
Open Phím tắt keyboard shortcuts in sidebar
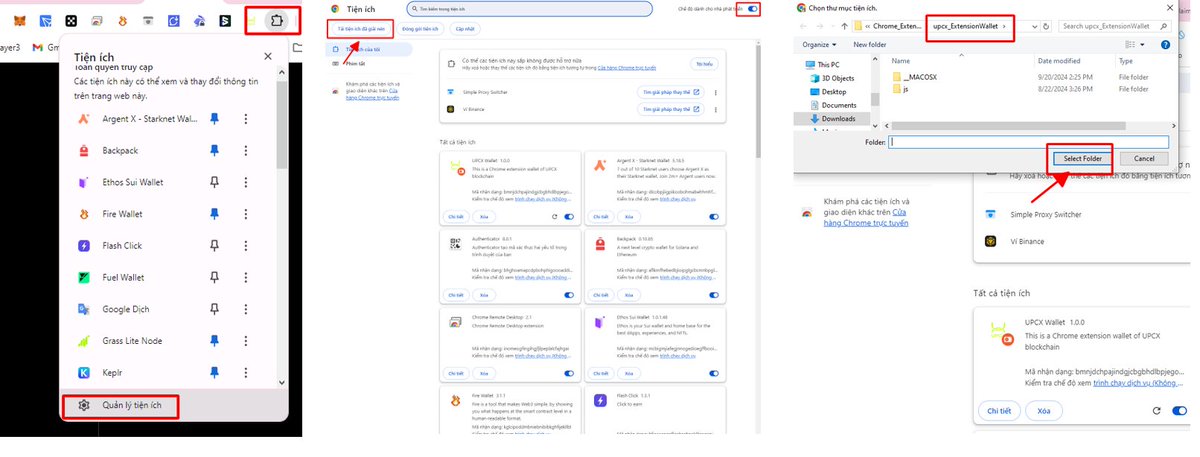(355, 63)
